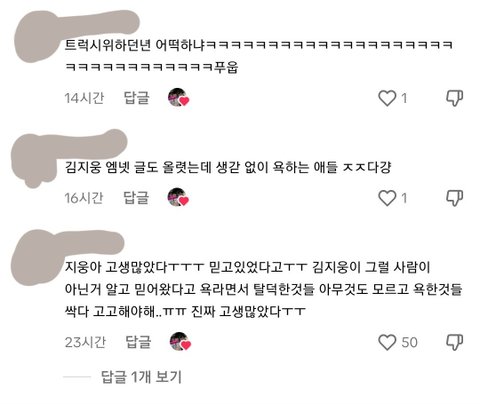Reply with 답글 on the 16시간 comment
Image resolution: width=480 pixels, height=404 pixels.
[x=136, y=198]
